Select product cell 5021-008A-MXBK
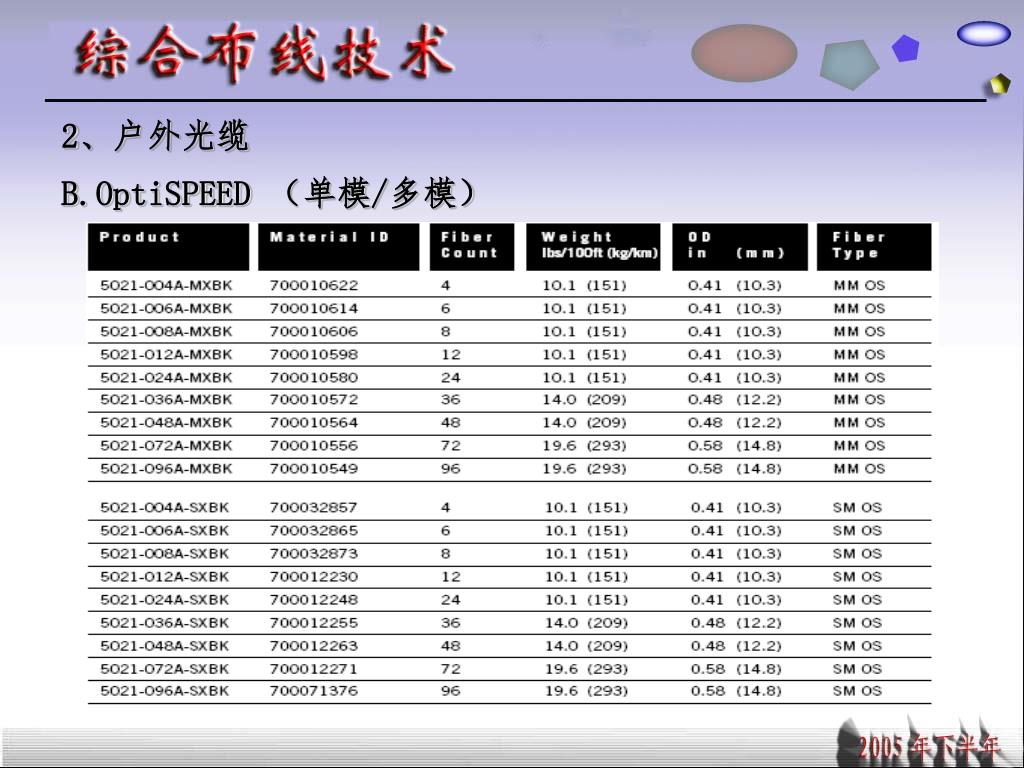This screenshot has width=1024, height=768. click(x=166, y=332)
